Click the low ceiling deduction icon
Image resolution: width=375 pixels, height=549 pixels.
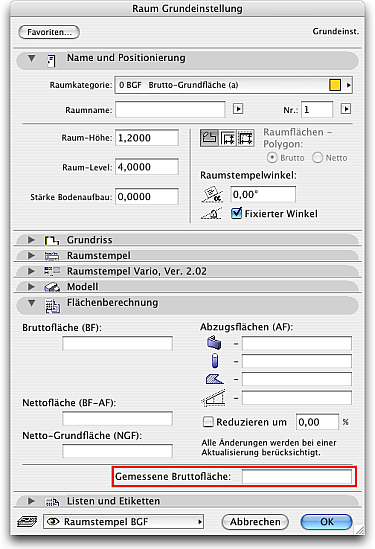point(213,398)
